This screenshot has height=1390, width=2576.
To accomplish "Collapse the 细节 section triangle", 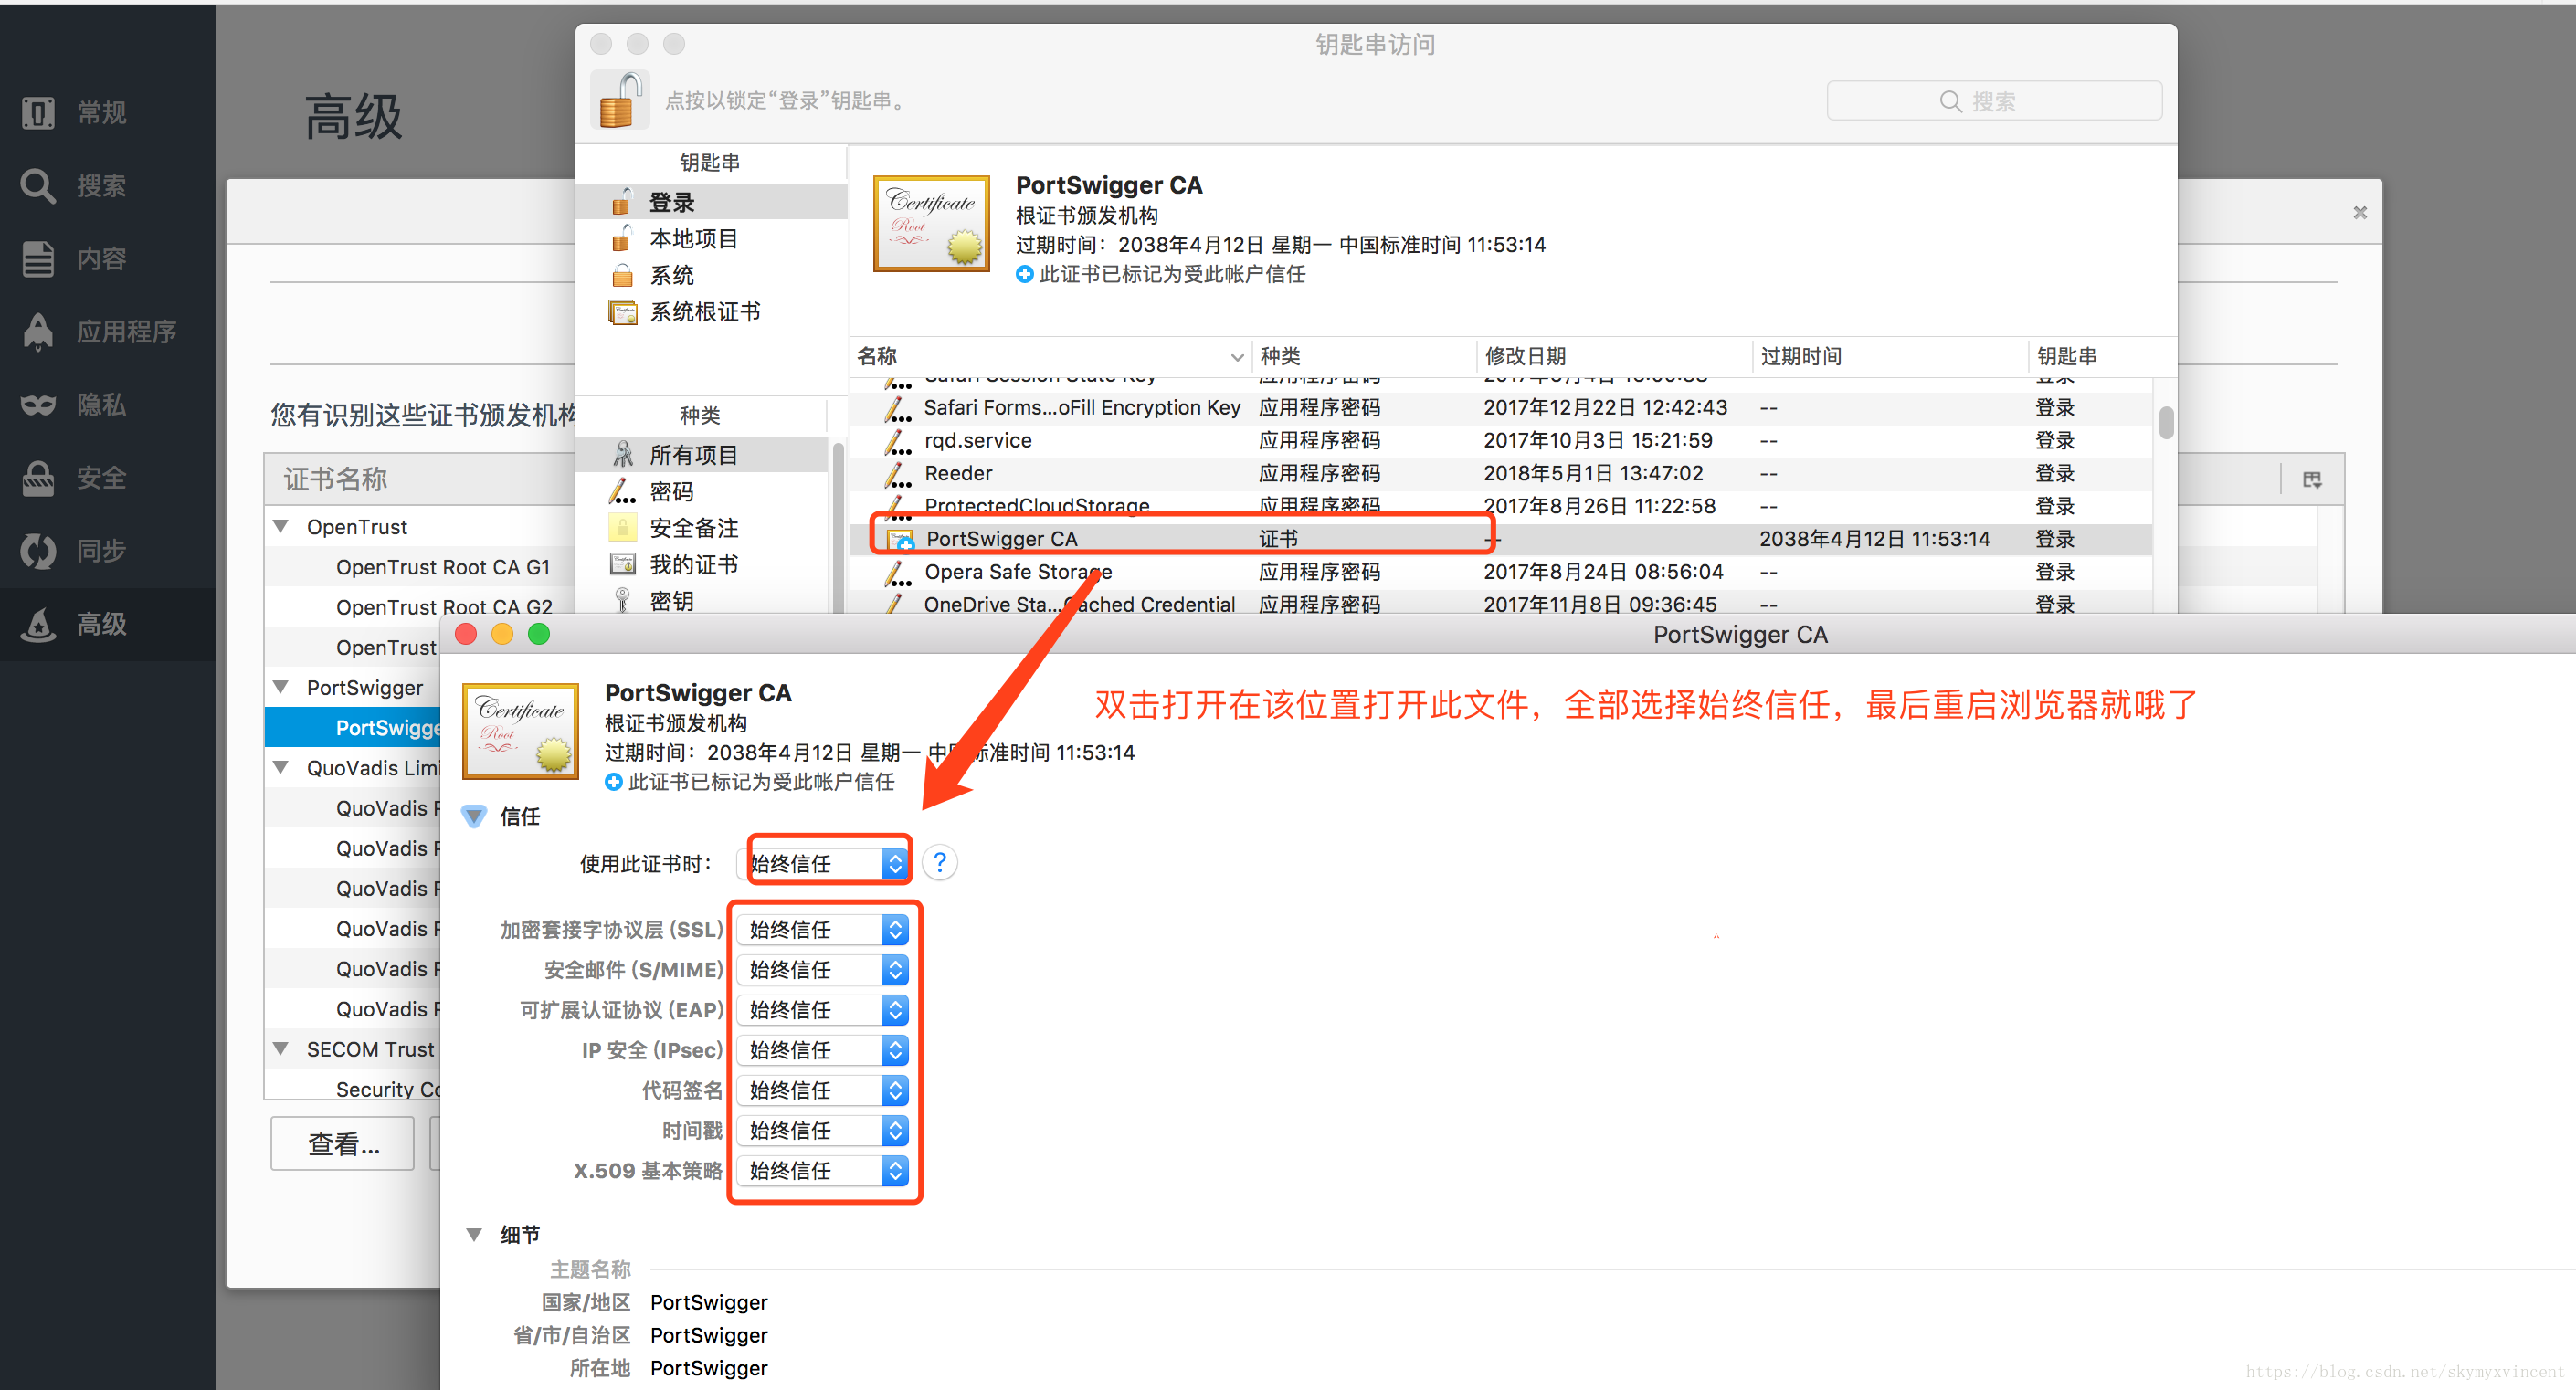I will point(474,1234).
